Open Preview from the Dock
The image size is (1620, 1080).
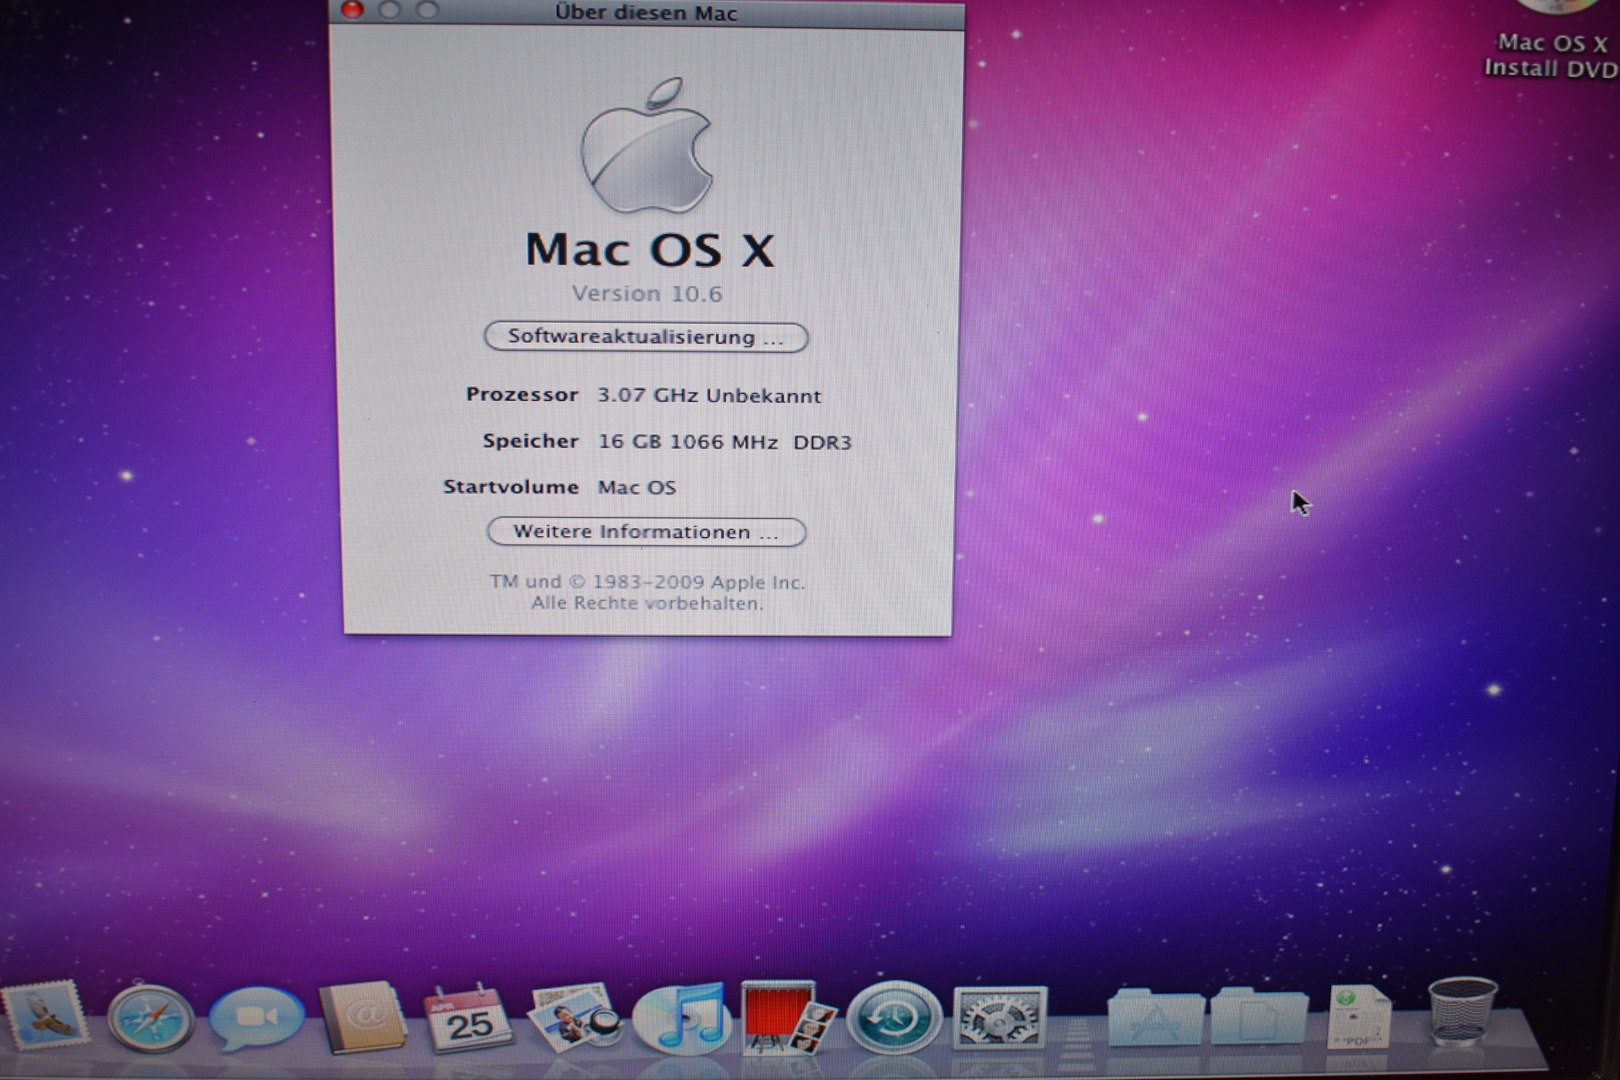pyautogui.click(x=574, y=1018)
